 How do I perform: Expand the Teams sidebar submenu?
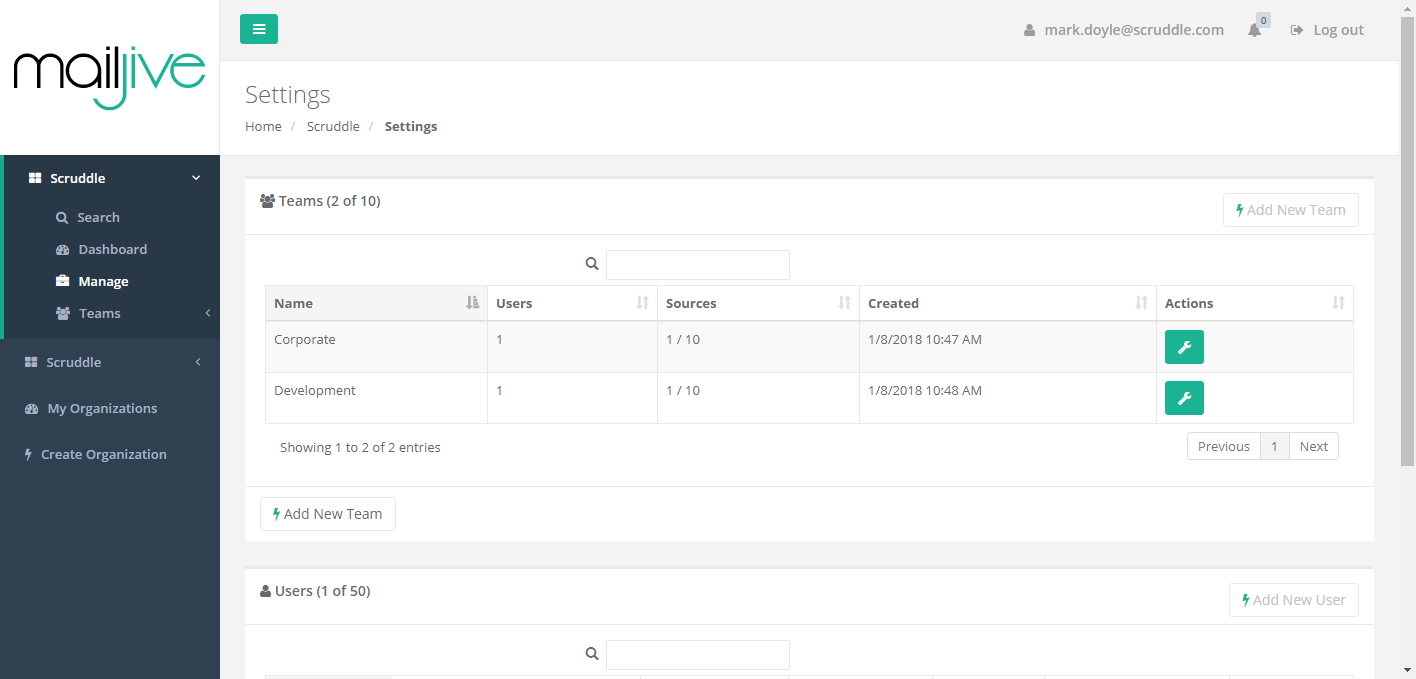tap(100, 313)
